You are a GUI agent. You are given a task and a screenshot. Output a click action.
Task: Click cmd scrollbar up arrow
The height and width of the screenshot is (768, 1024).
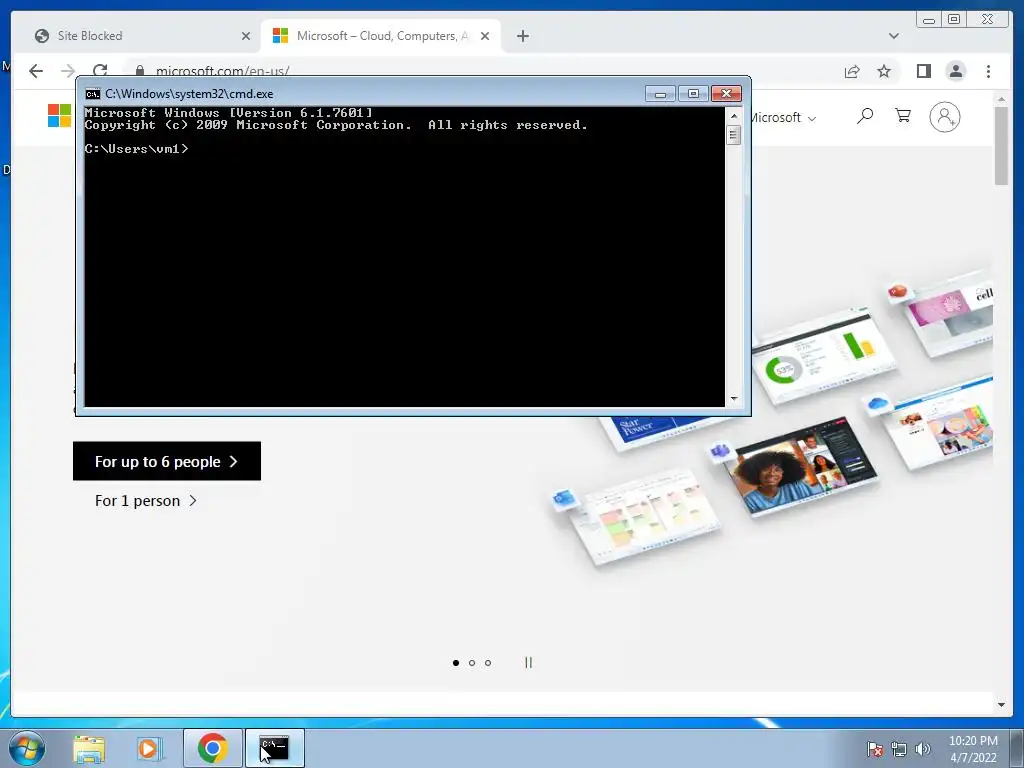[x=734, y=116]
